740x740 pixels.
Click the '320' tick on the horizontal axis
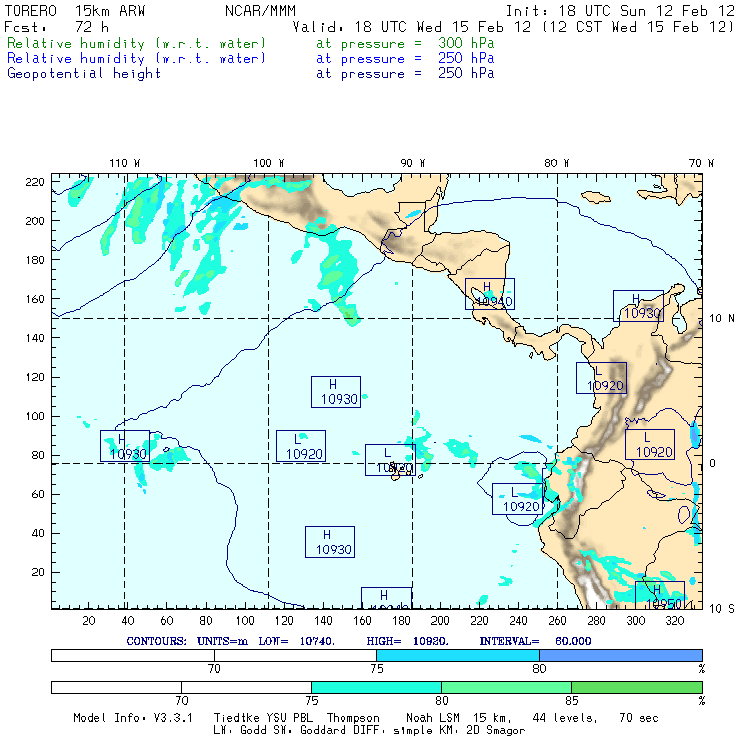coord(674,621)
